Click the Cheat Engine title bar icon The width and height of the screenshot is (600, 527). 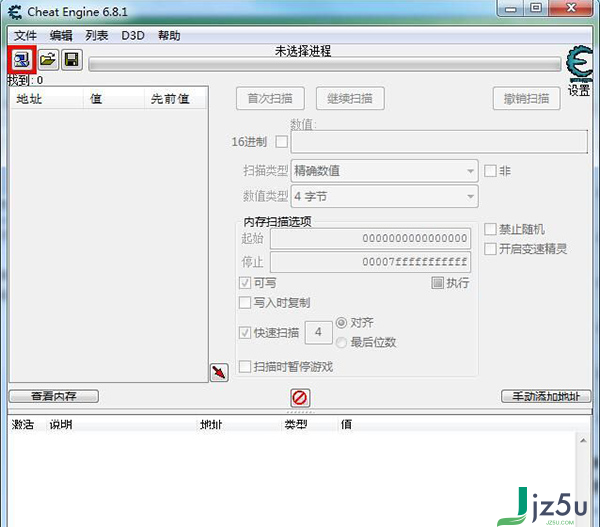[15, 12]
